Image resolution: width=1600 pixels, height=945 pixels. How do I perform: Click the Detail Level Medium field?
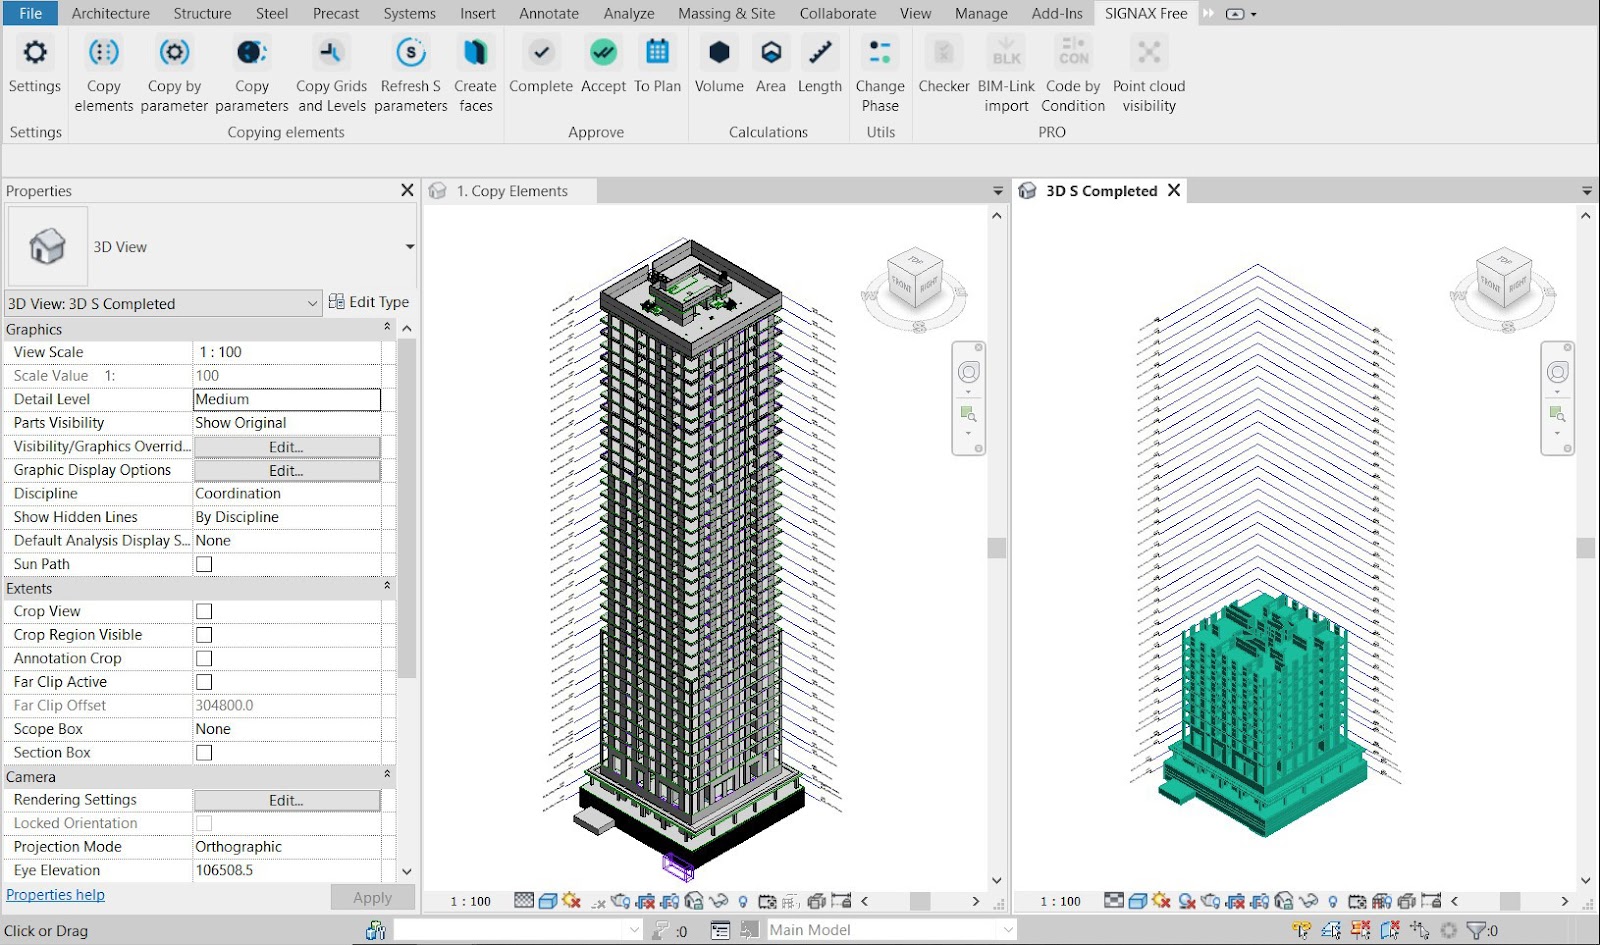[x=286, y=399]
